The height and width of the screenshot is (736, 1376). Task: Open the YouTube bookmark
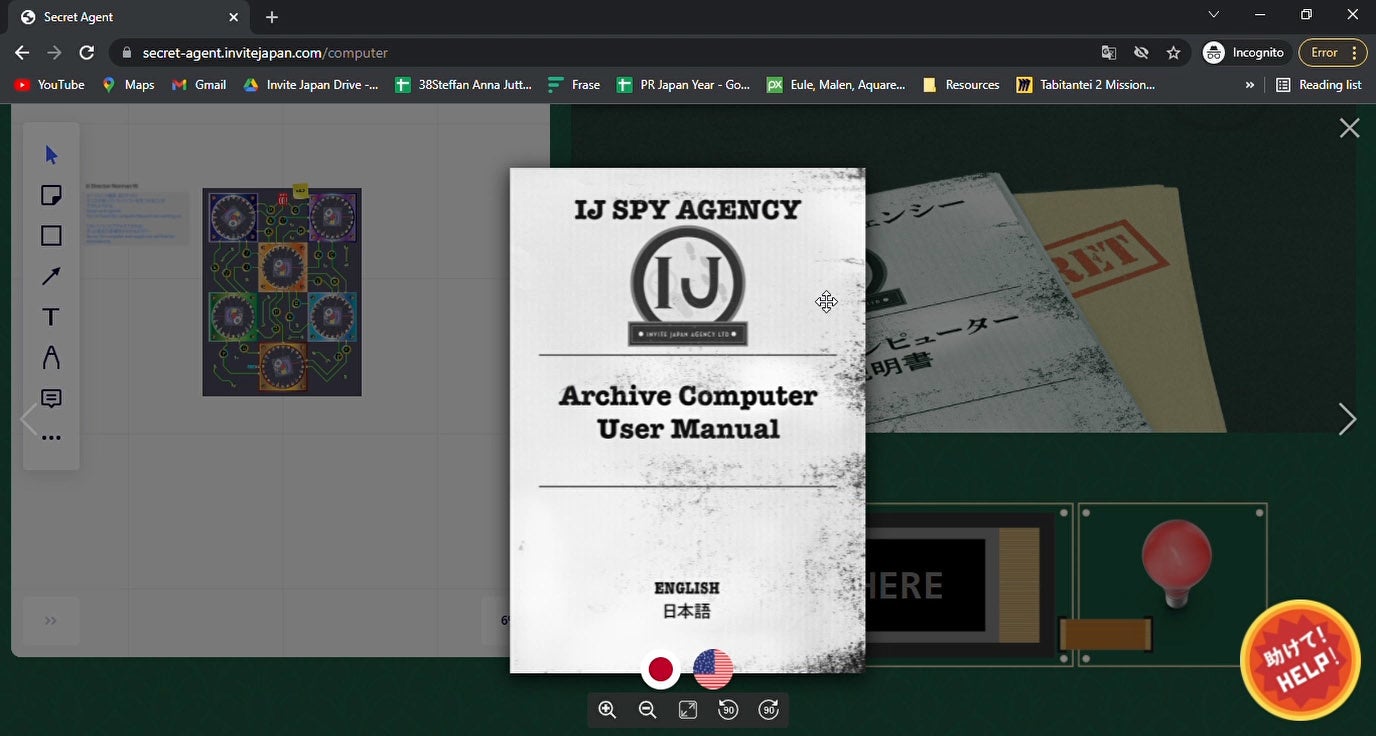pos(50,85)
